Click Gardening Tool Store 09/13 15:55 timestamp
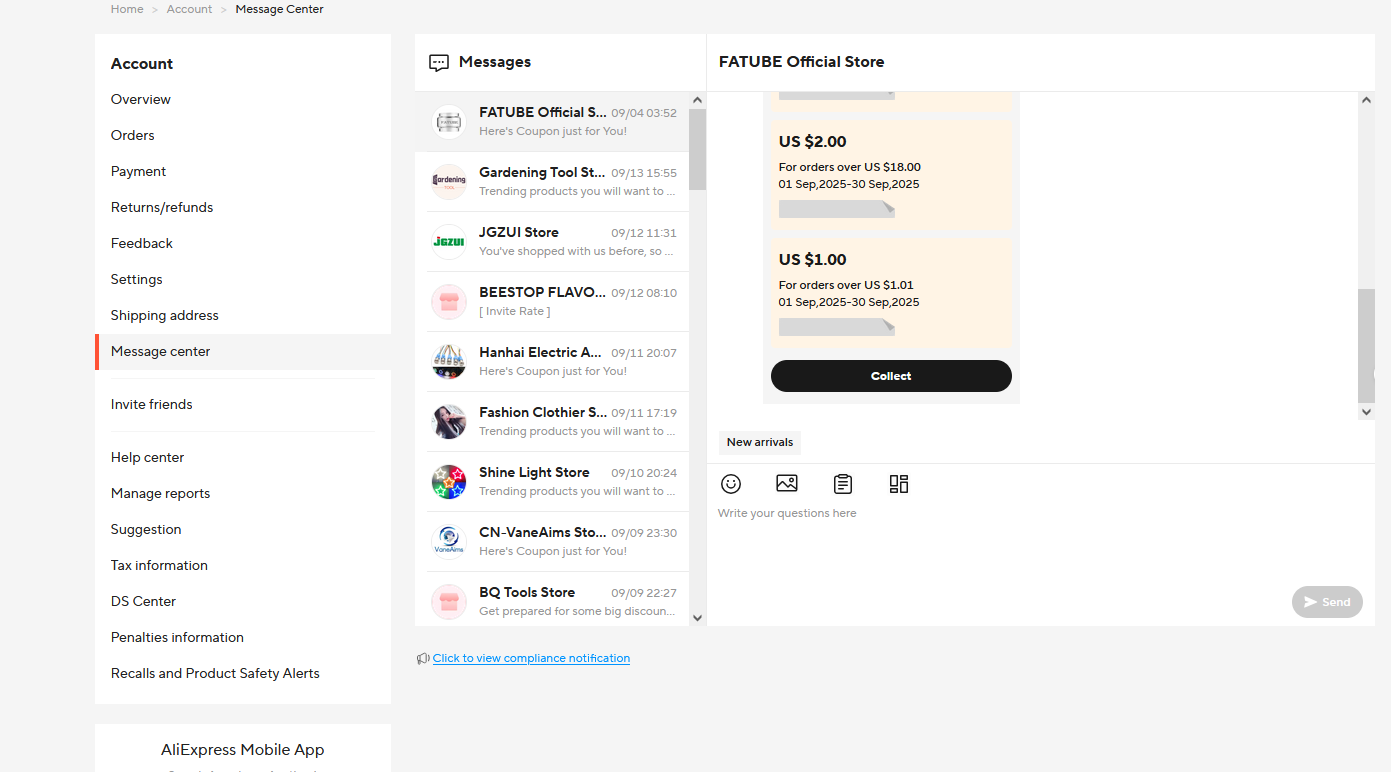 click(644, 173)
